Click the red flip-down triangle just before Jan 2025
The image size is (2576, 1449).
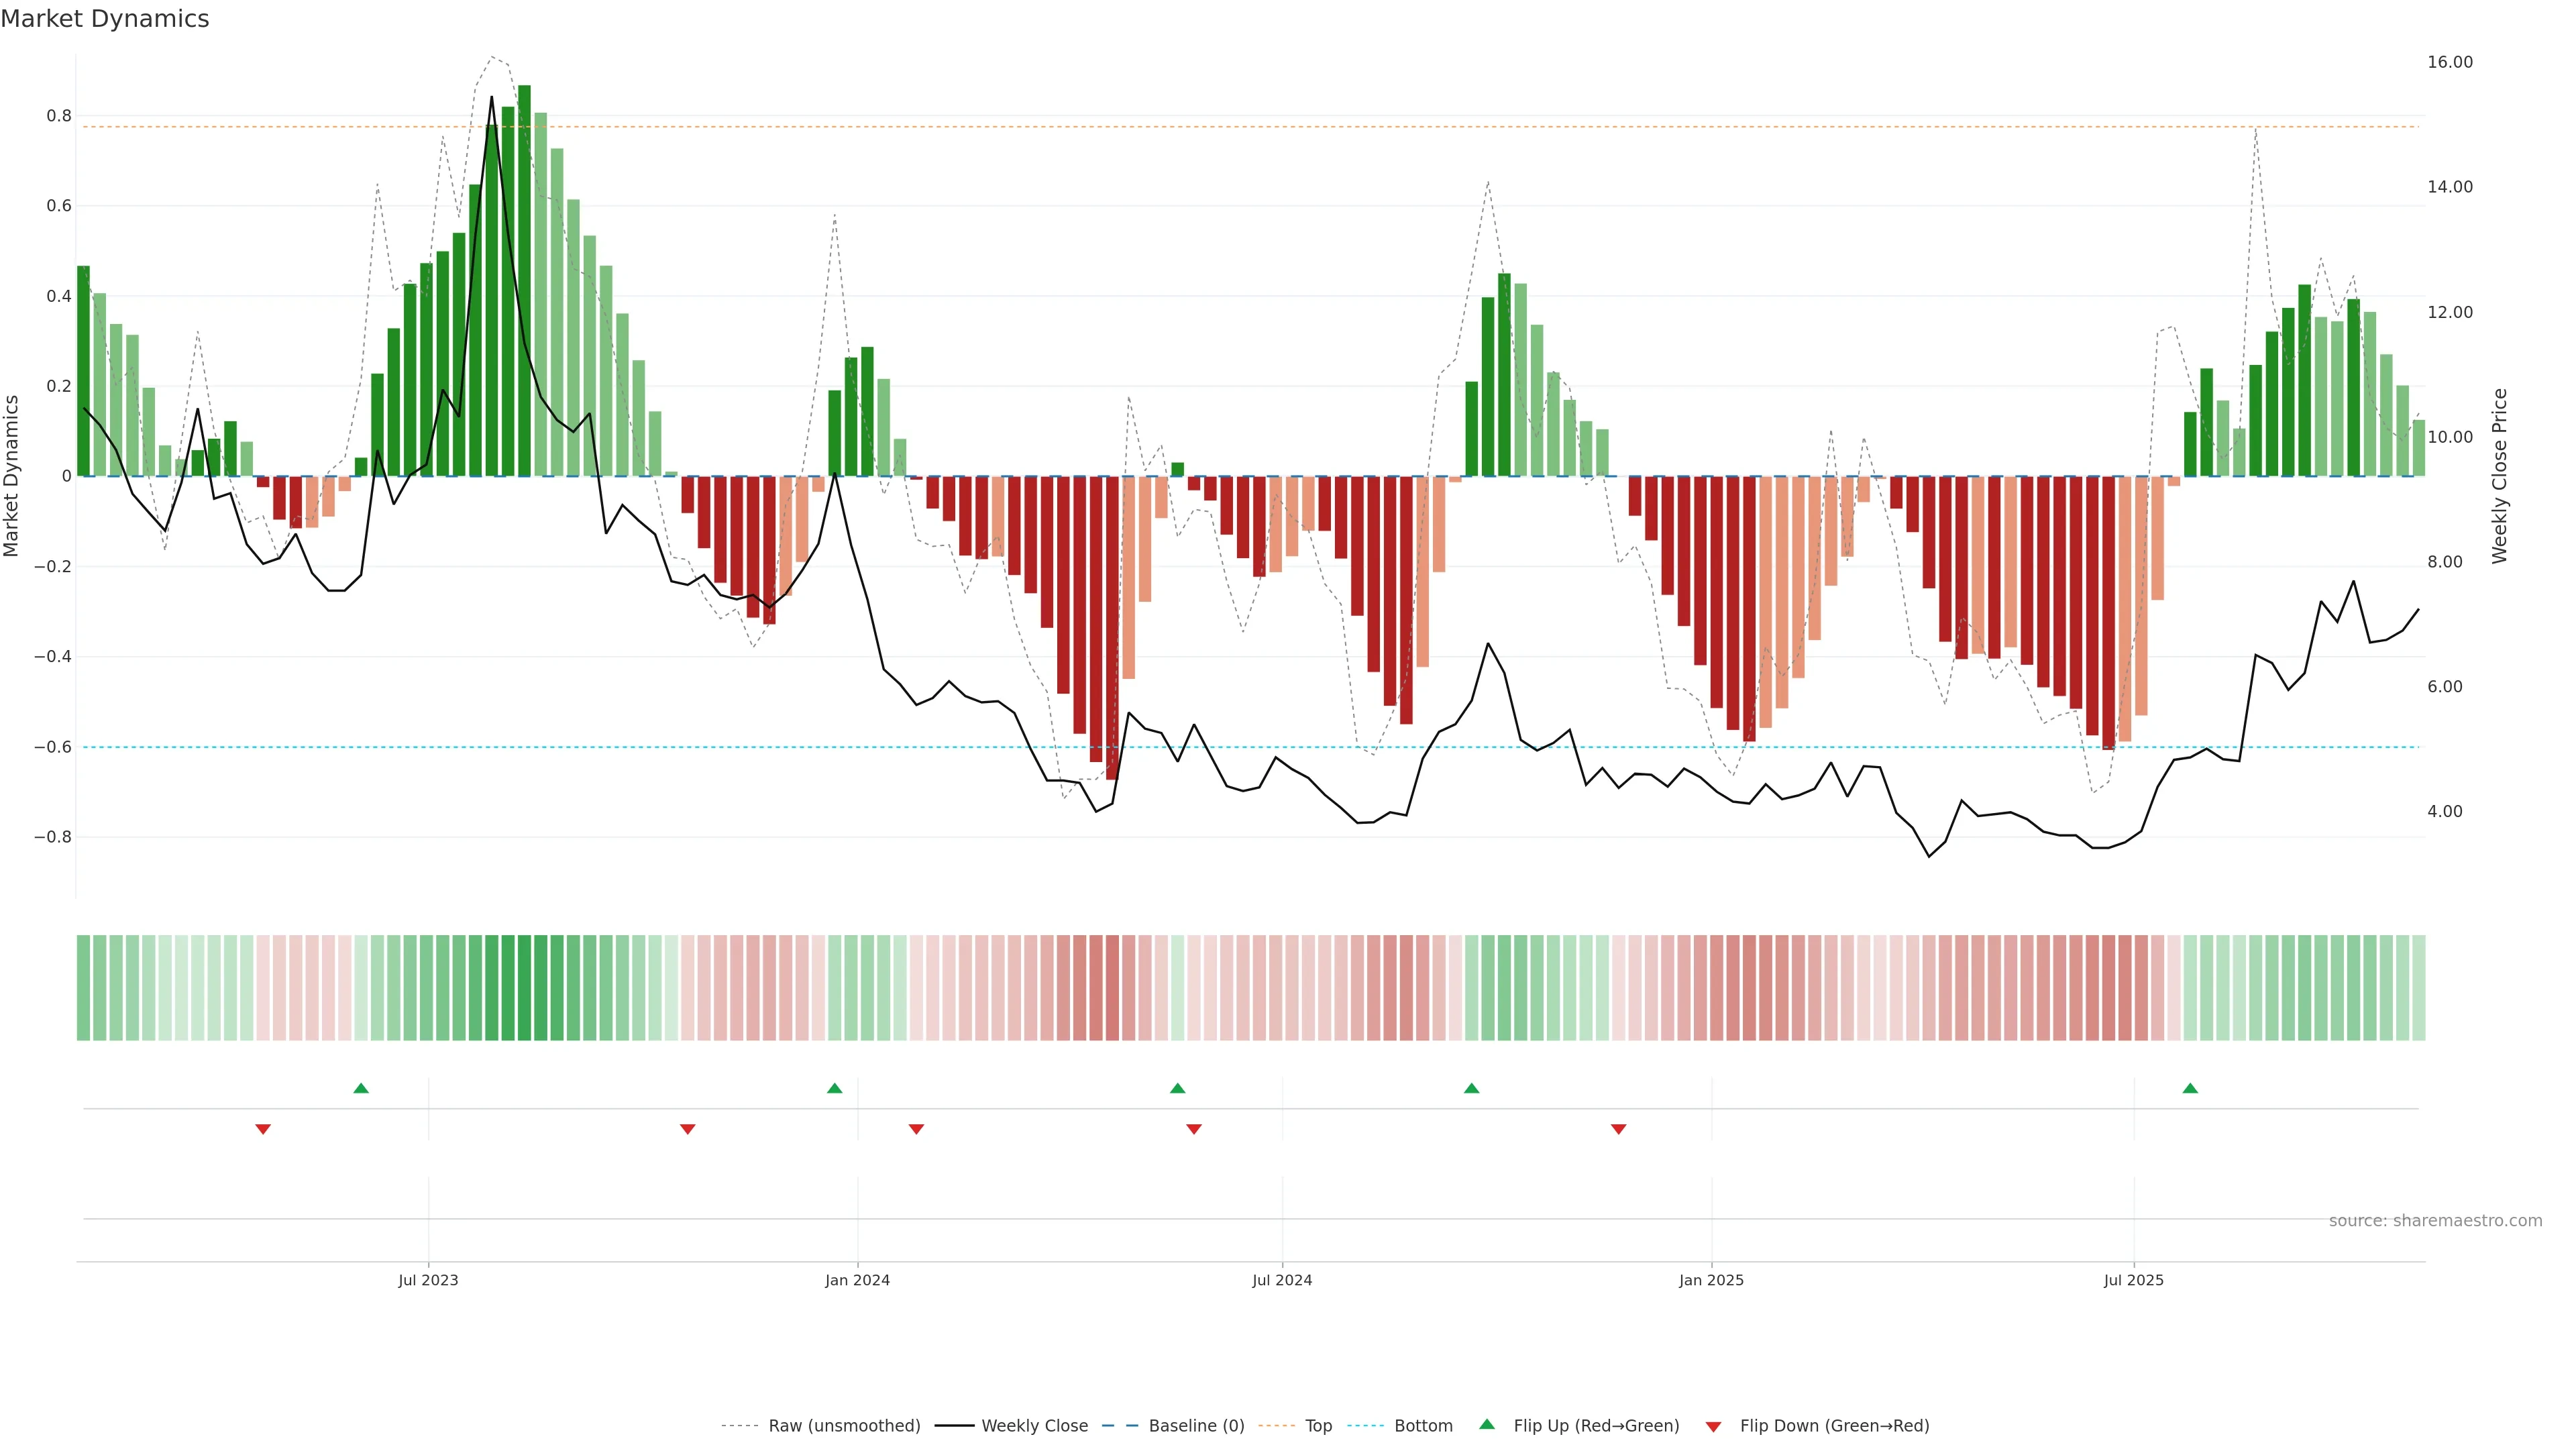1618,1129
